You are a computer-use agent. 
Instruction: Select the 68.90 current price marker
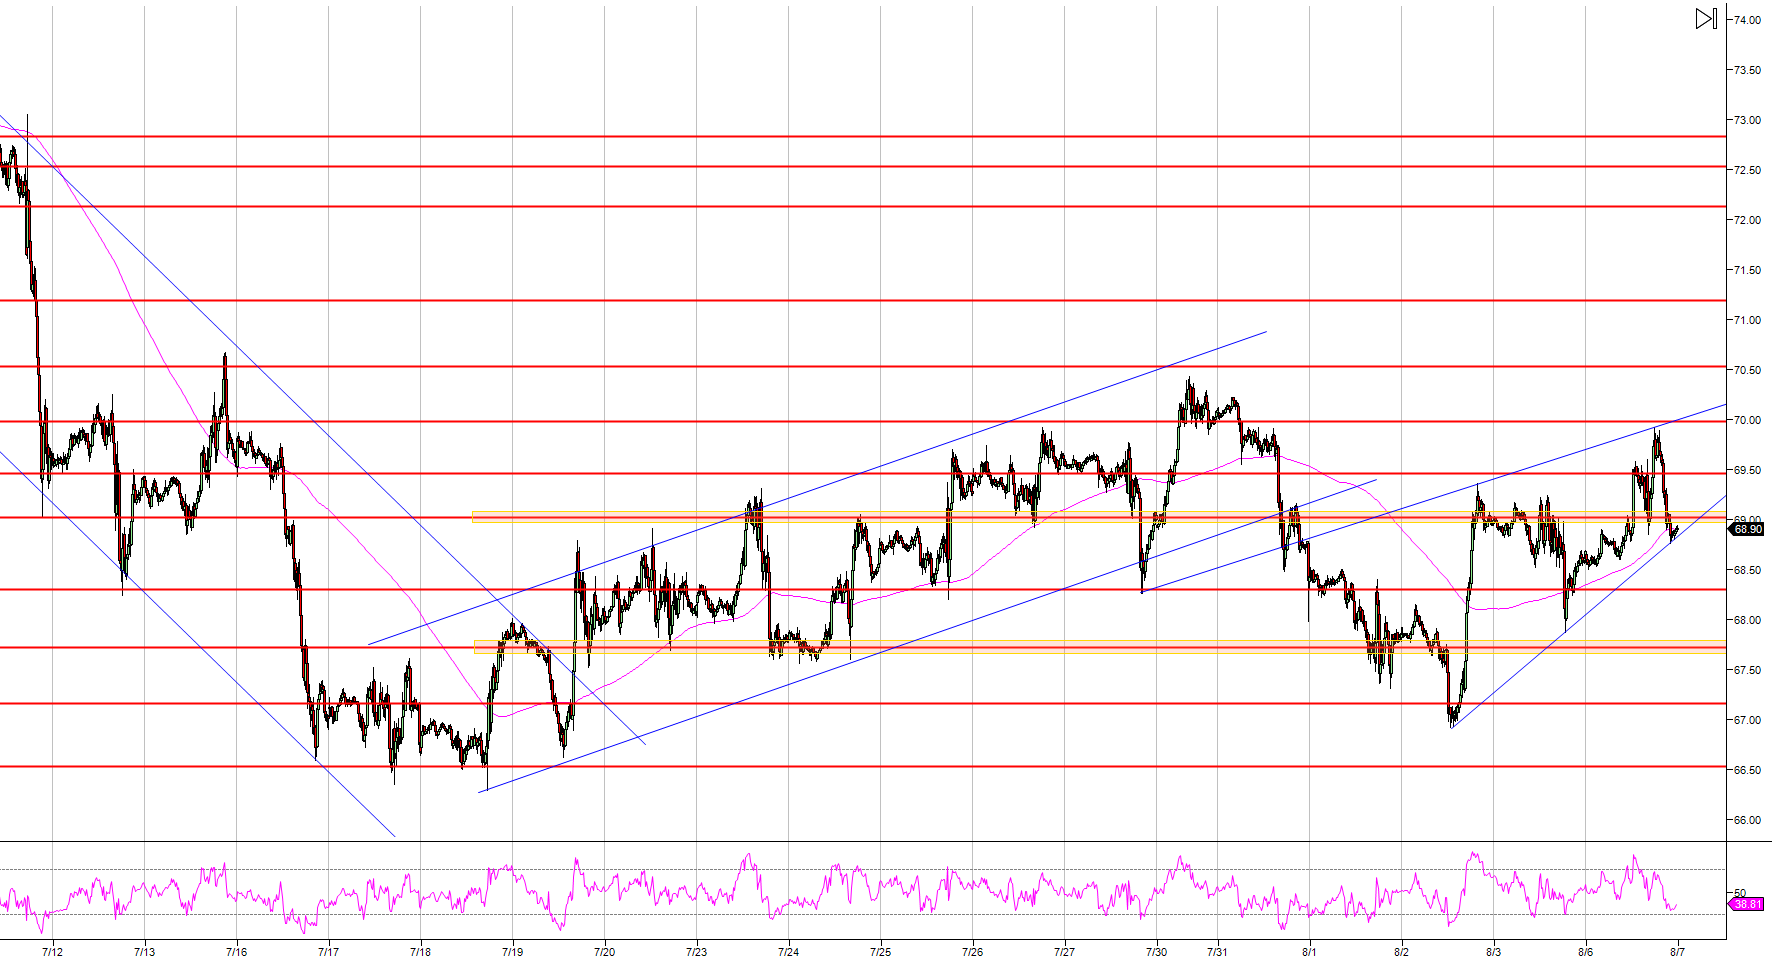(x=1747, y=529)
